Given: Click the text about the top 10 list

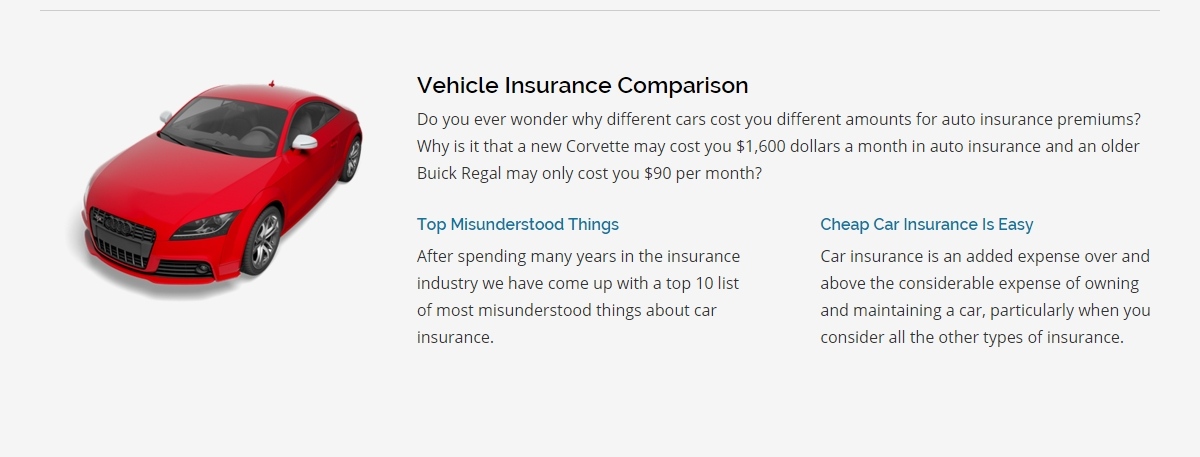Looking at the screenshot, I should click(x=578, y=296).
